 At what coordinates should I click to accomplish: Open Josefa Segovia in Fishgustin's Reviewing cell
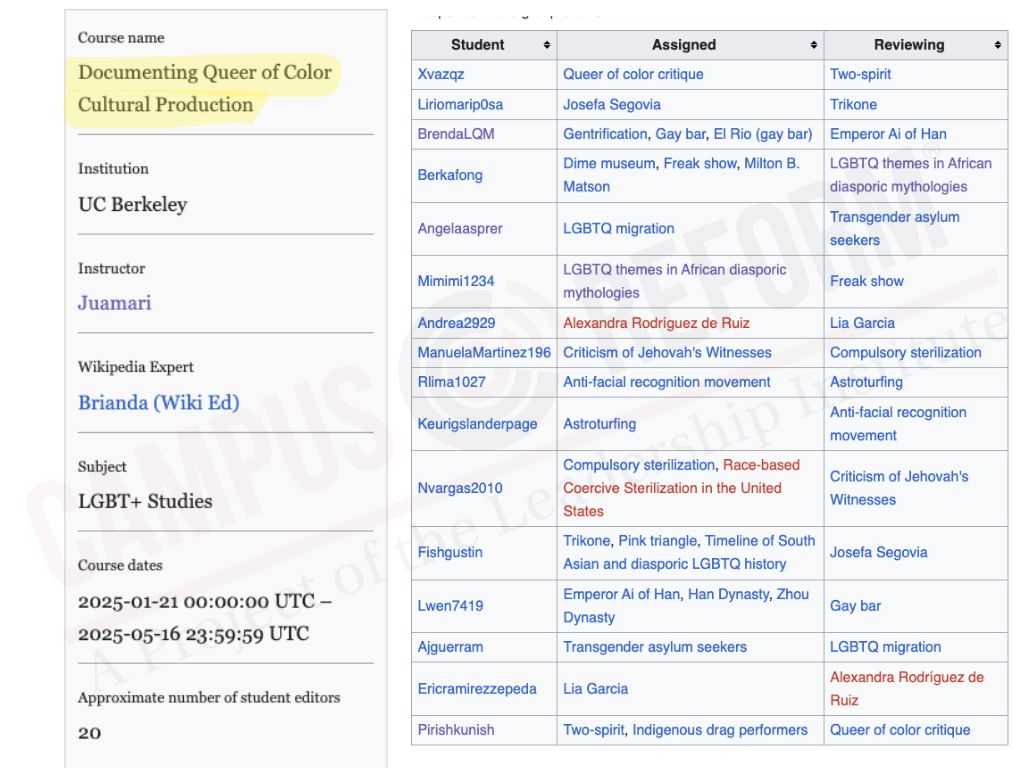[878, 552]
